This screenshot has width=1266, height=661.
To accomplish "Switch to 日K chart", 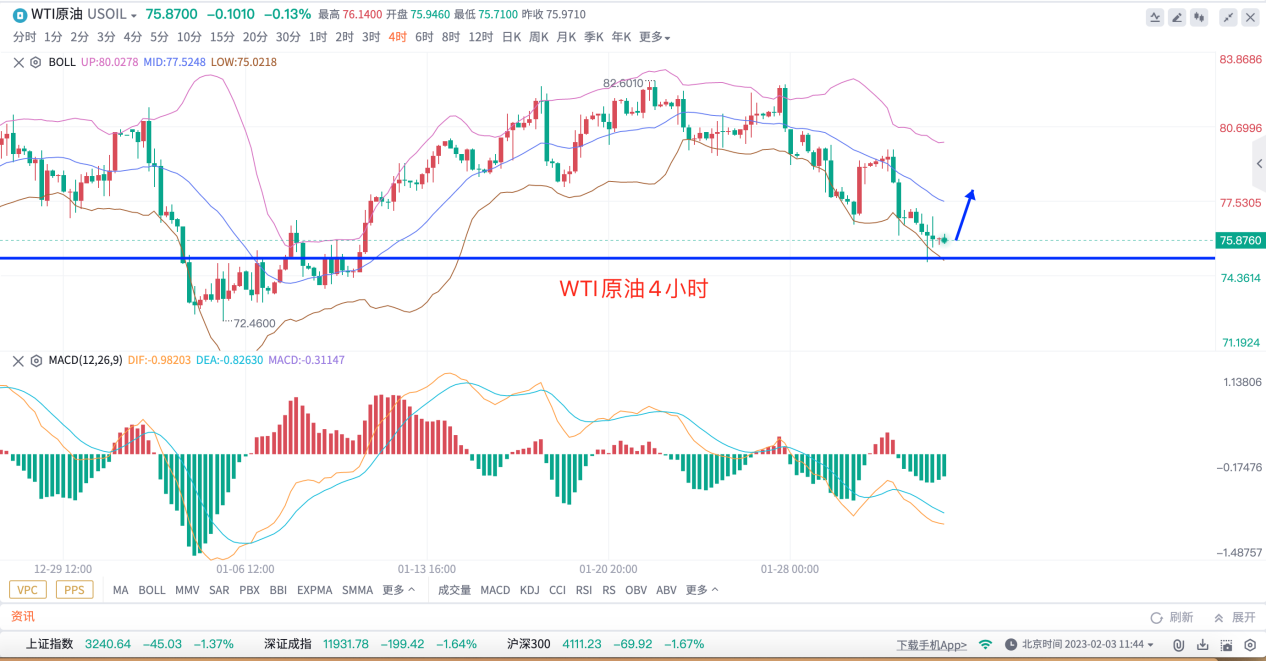I will pos(511,37).
